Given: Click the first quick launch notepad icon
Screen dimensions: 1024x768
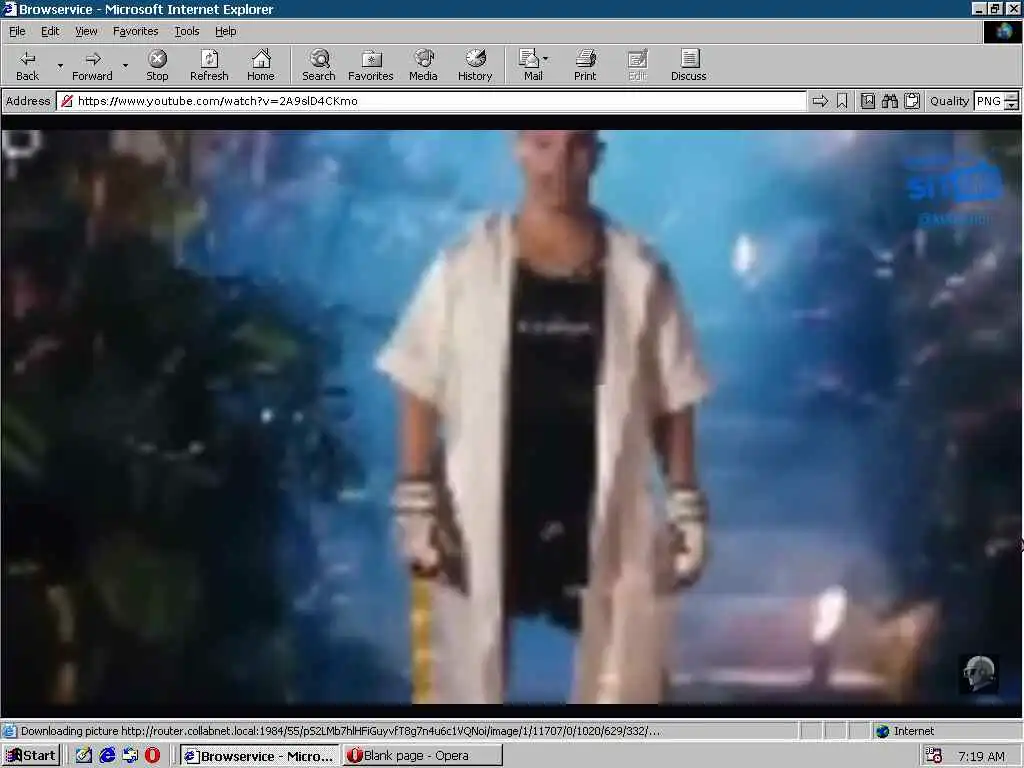Looking at the screenshot, I should (x=84, y=756).
